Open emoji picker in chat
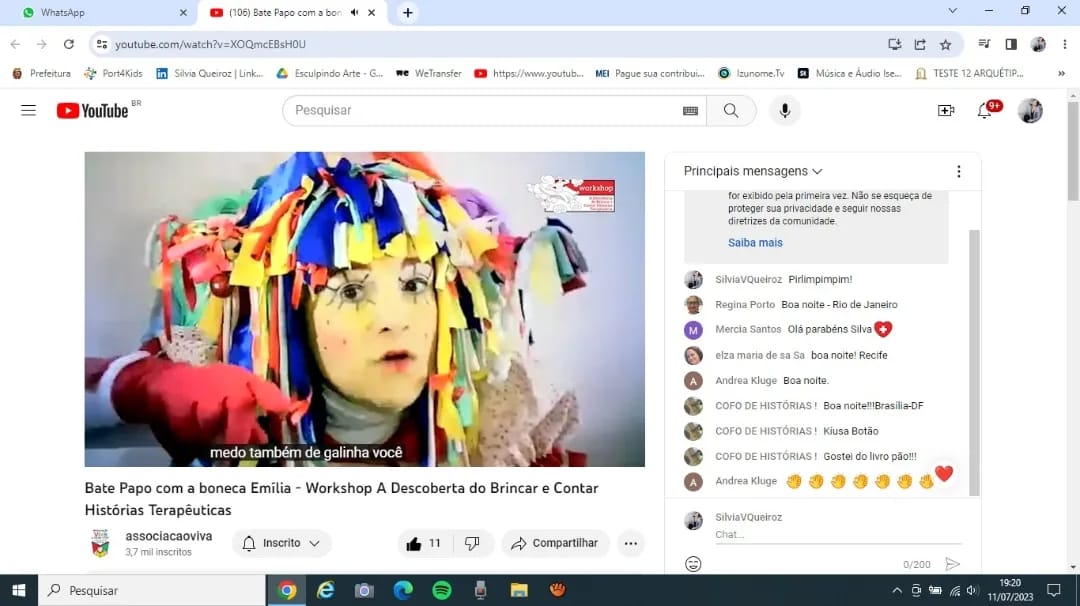The height and width of the screenshot is (606, 1080). (693, 564)
